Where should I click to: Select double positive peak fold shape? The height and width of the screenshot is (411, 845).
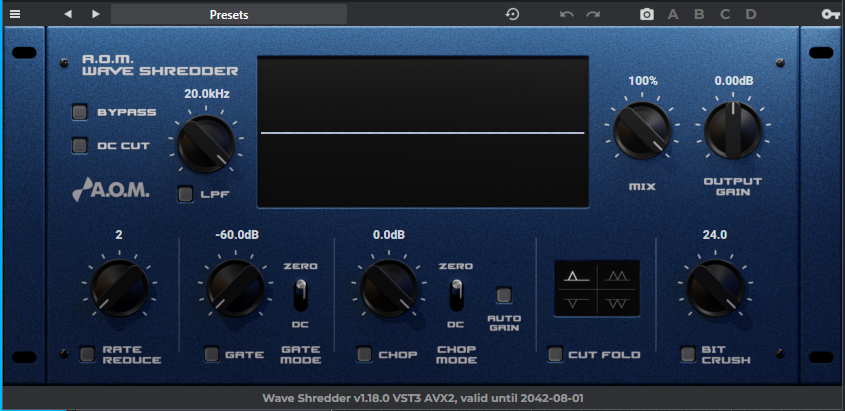pyautogui.click(x=618, y=276)
